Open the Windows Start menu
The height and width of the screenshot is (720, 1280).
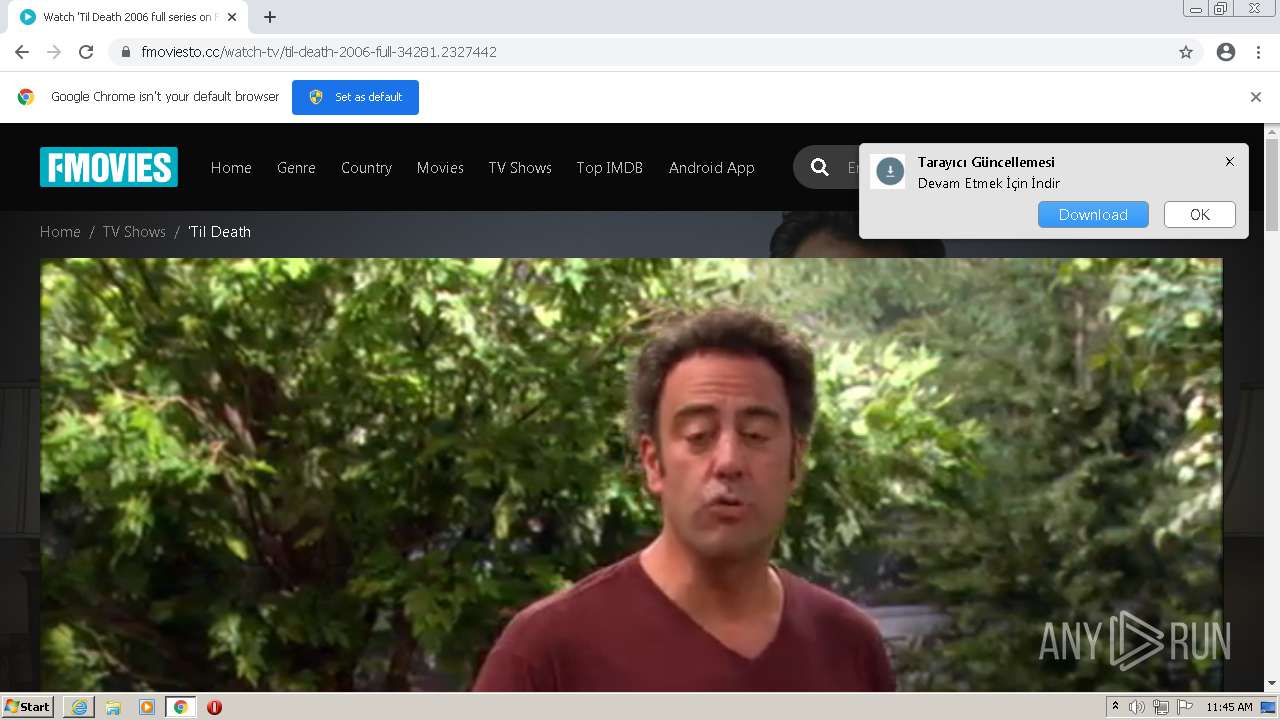[28, 706]
